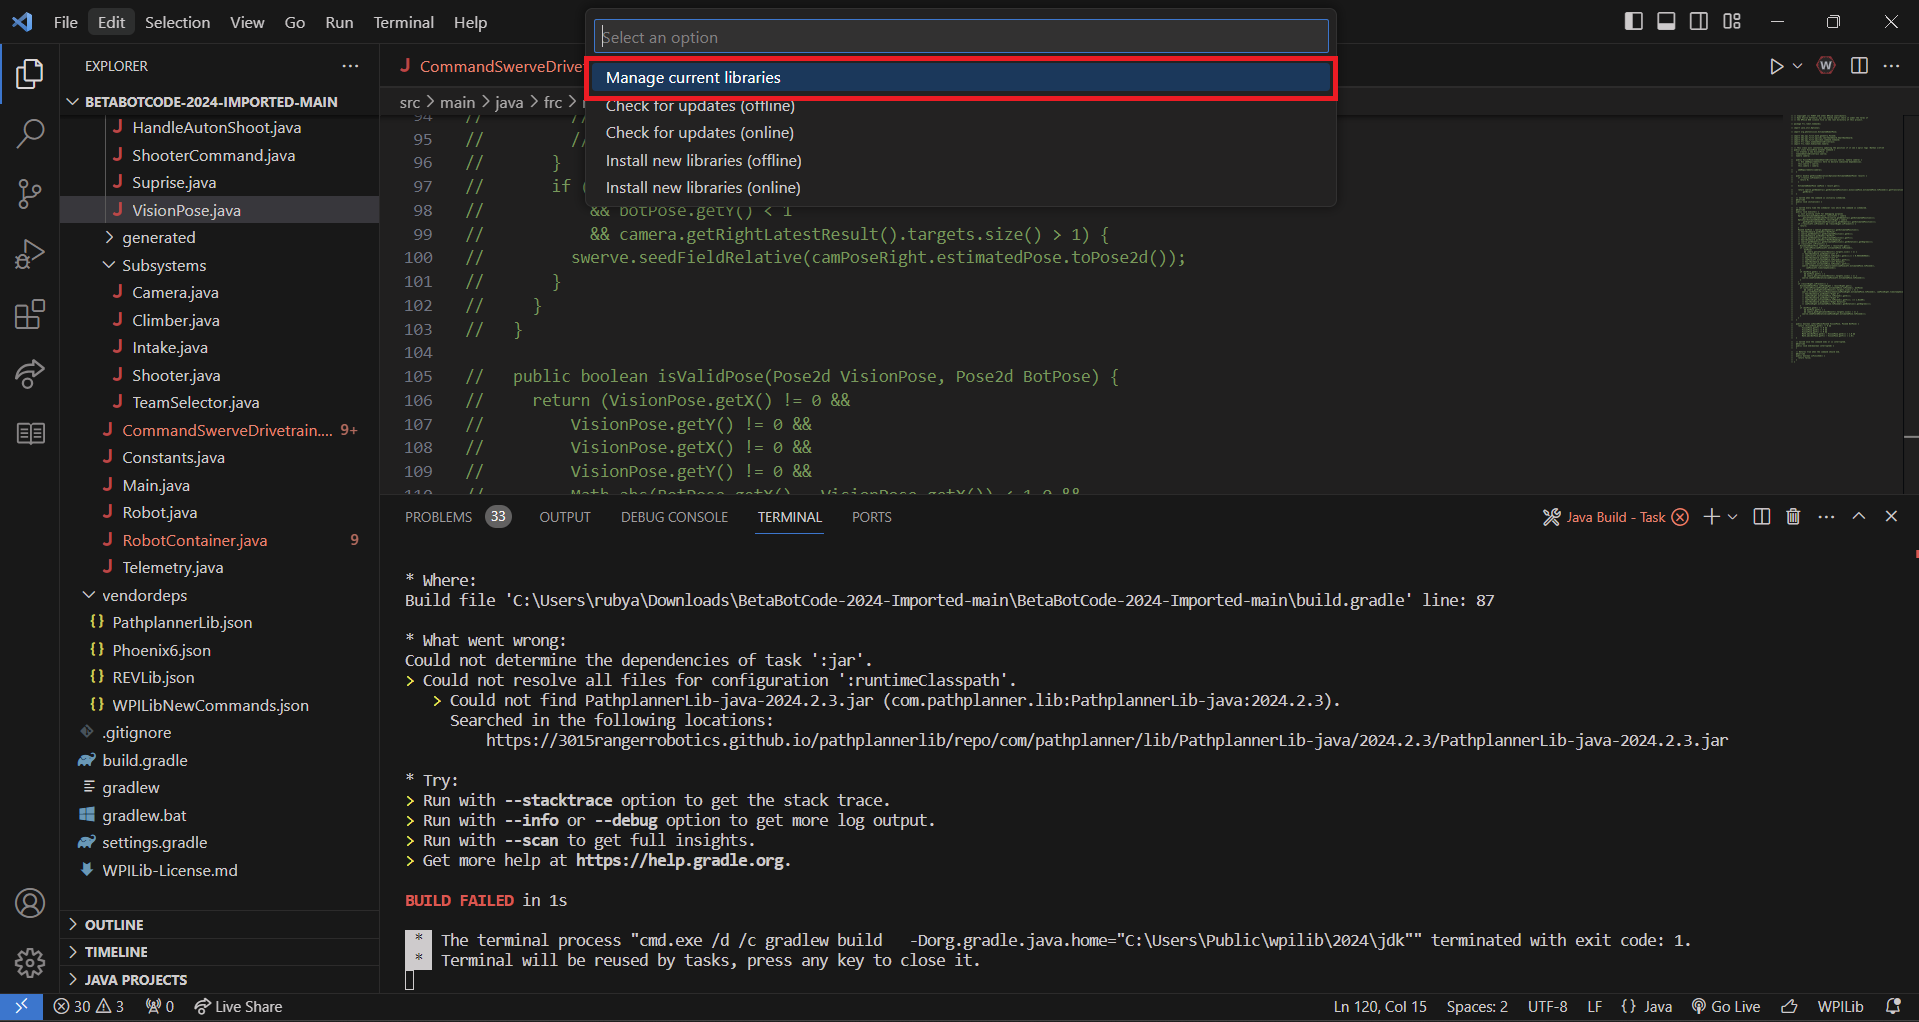Split the editor right
1919x1022 pixels.
(1859, 66)
